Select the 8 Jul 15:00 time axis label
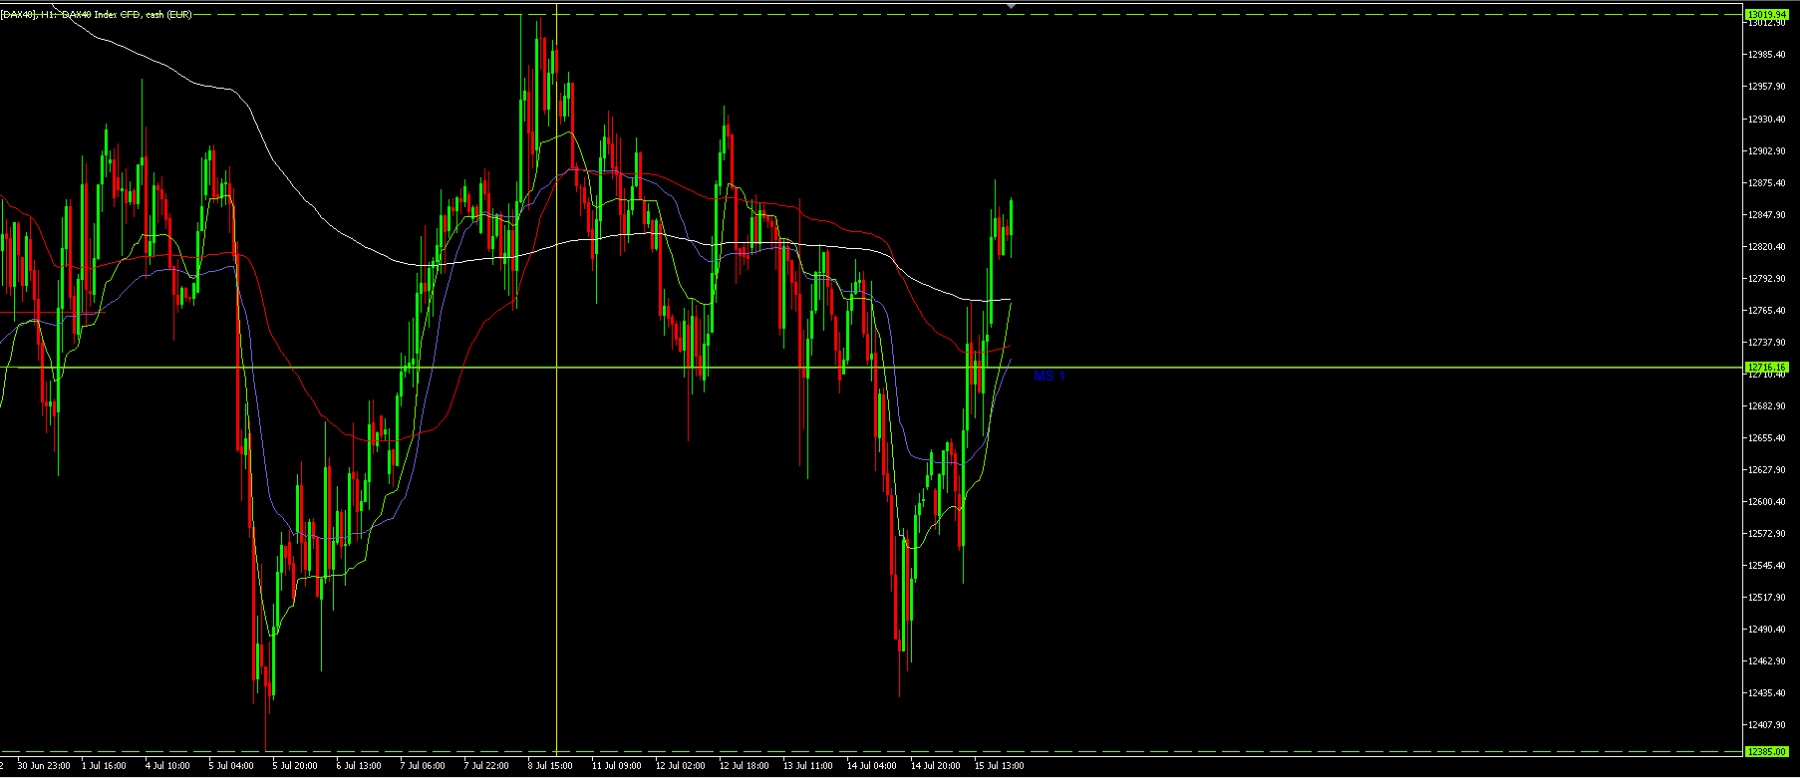Viewport: 1800px width, 778px height. tap(550, 766)
